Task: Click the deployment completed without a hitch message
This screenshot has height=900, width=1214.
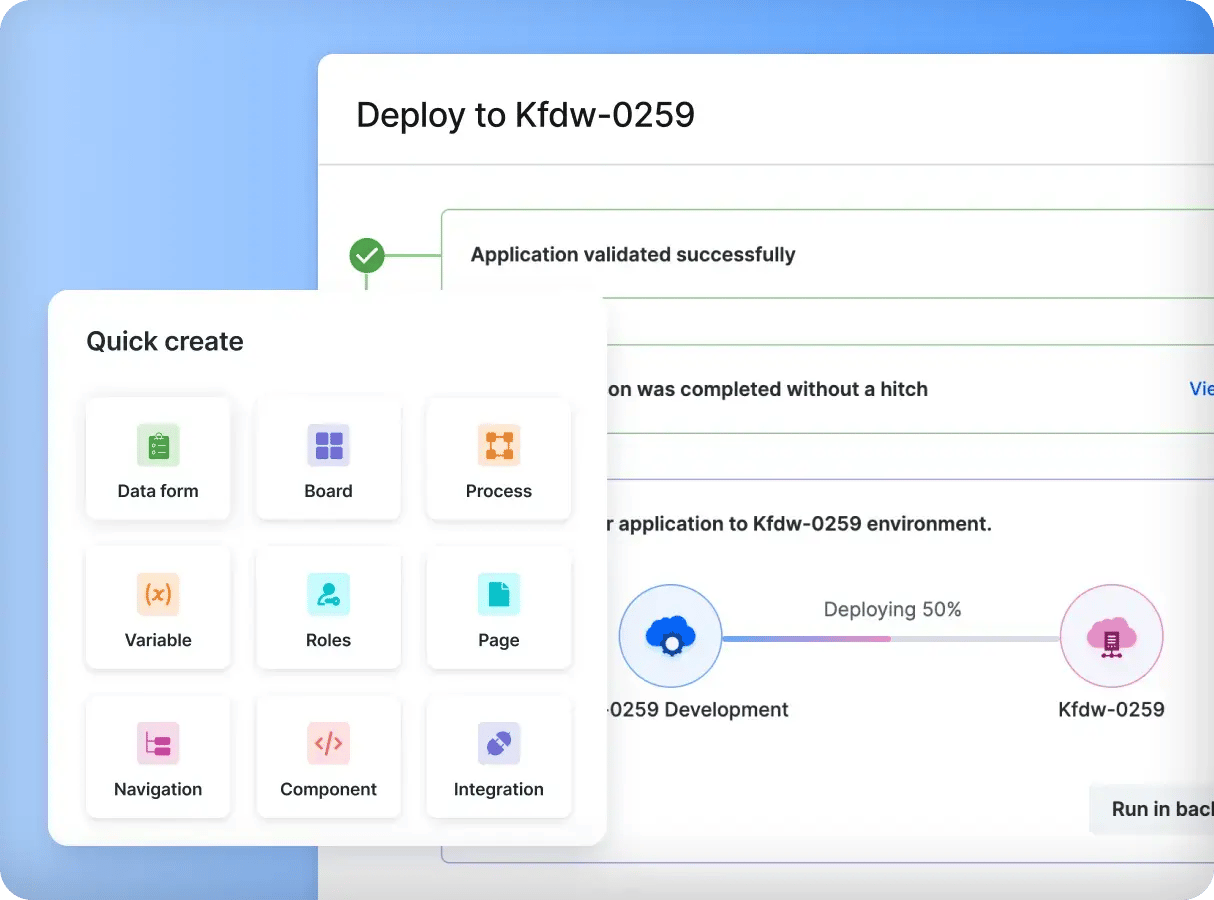Action: click(x=768, y=389)
